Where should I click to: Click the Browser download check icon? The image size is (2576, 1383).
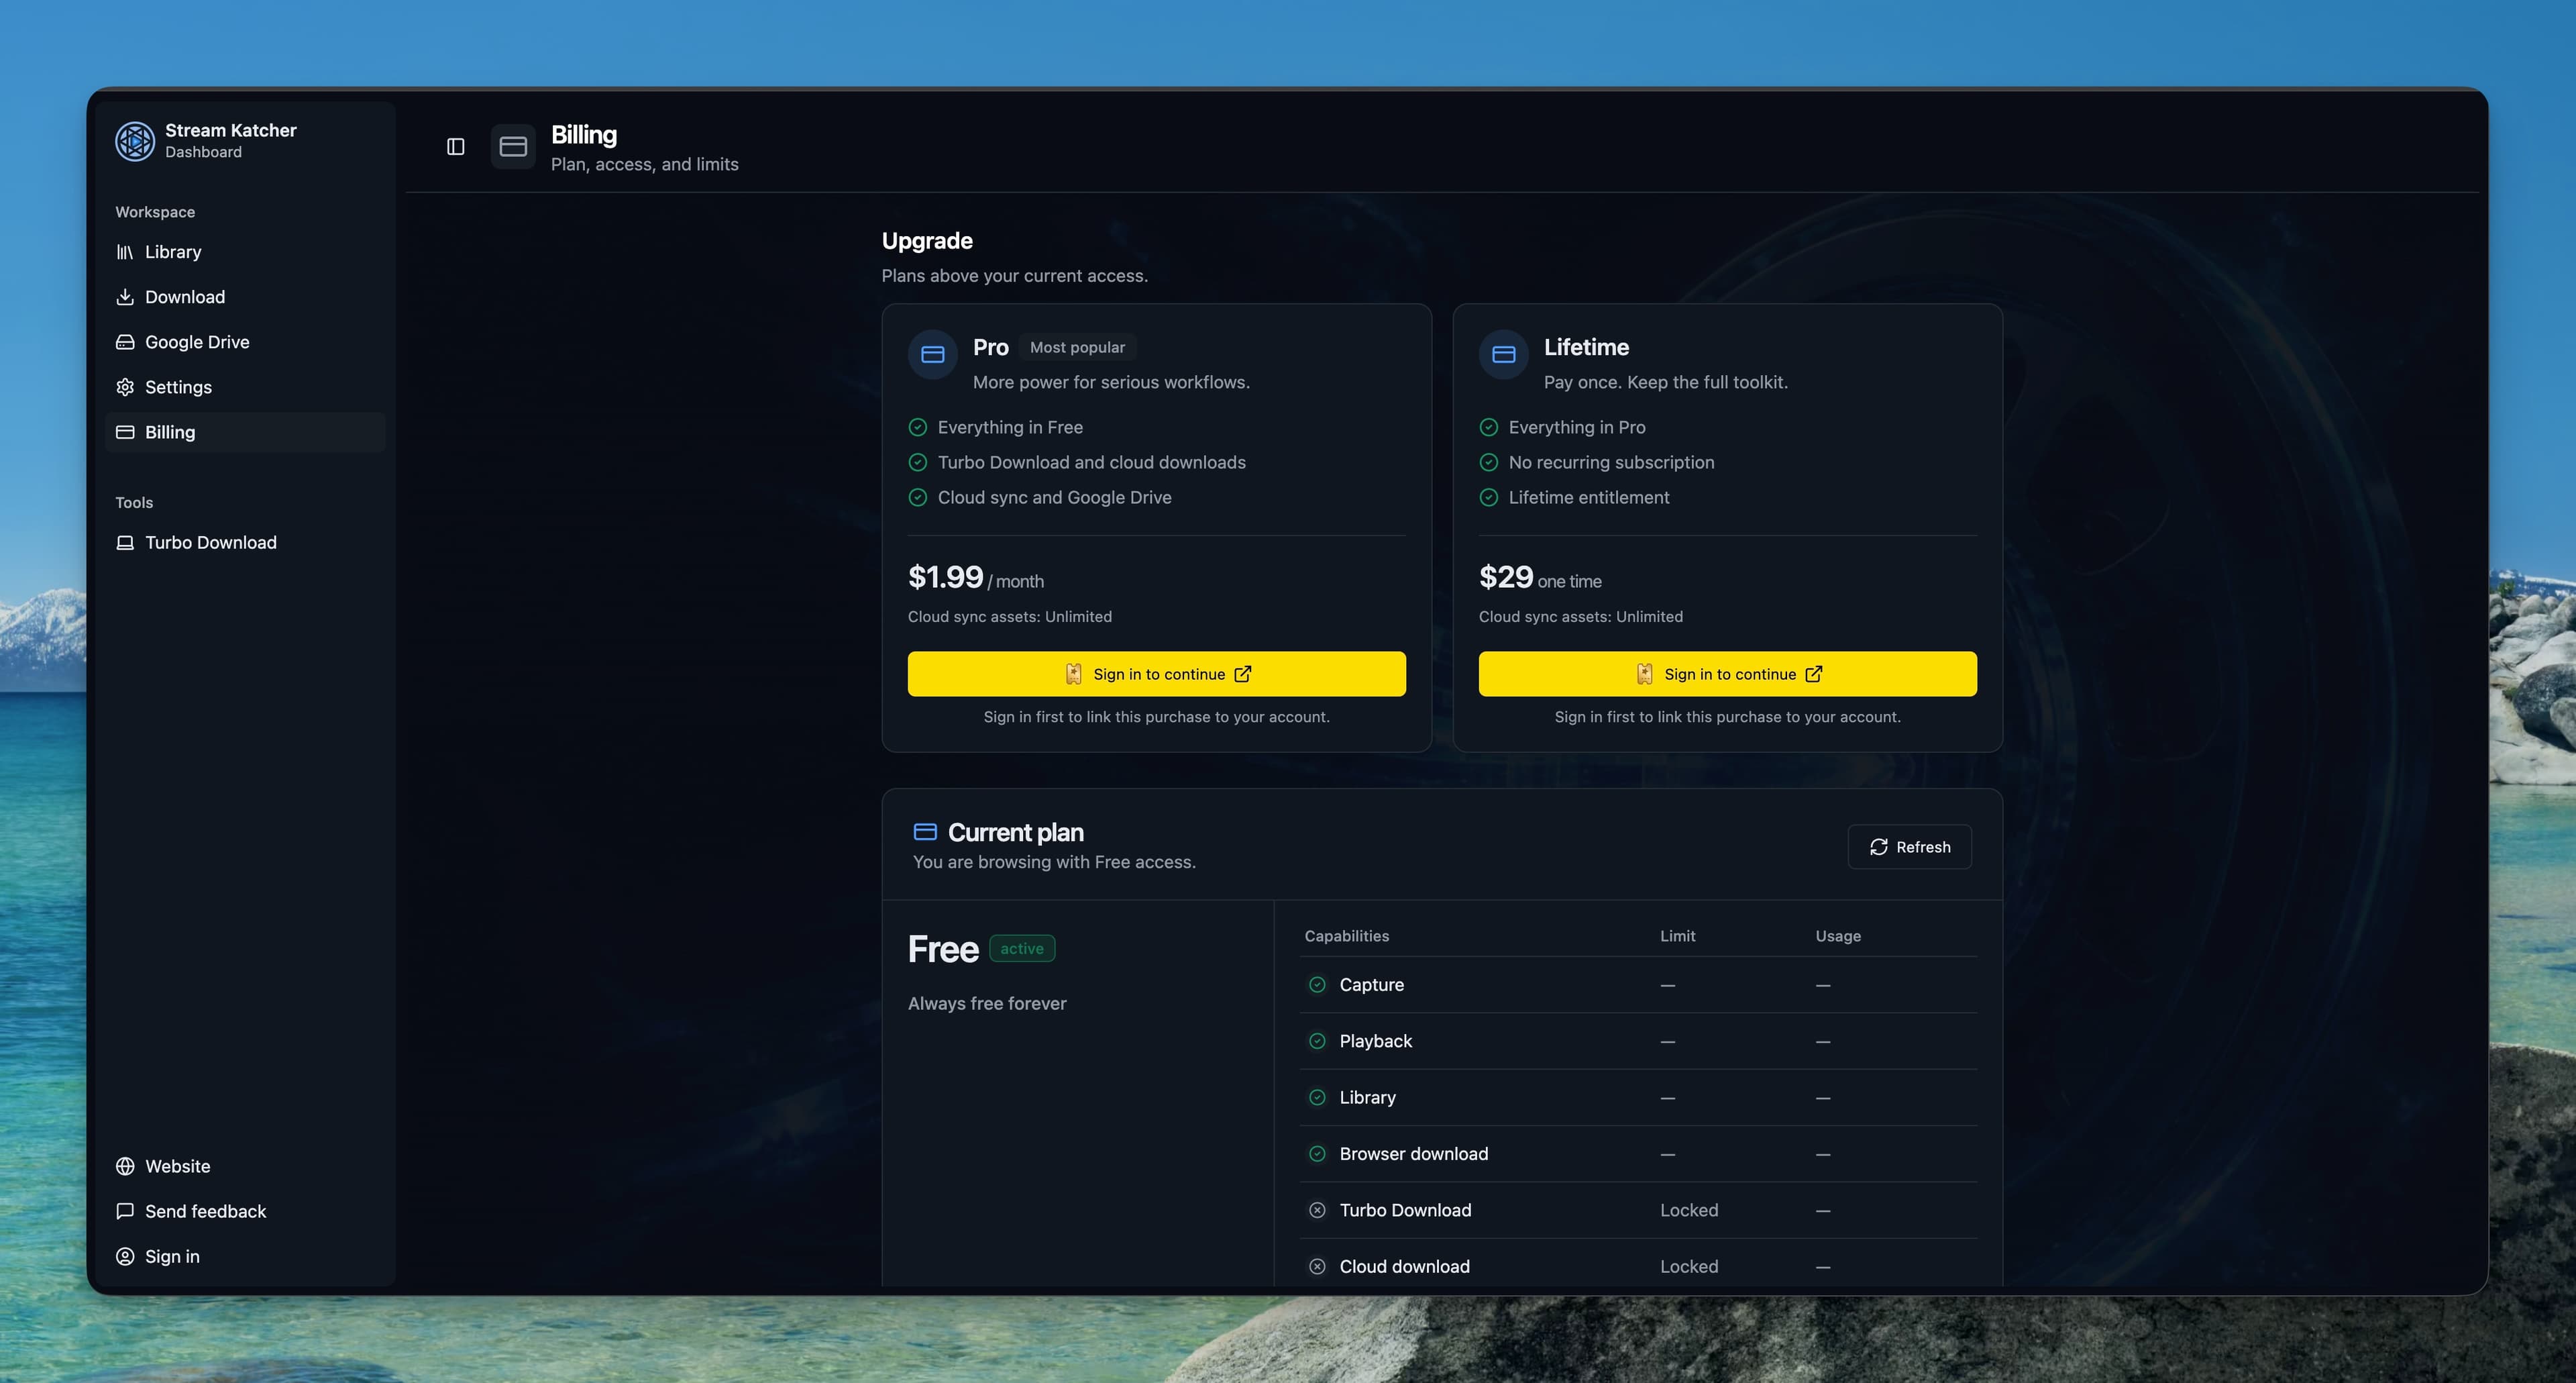[x=1317, y=1154]
